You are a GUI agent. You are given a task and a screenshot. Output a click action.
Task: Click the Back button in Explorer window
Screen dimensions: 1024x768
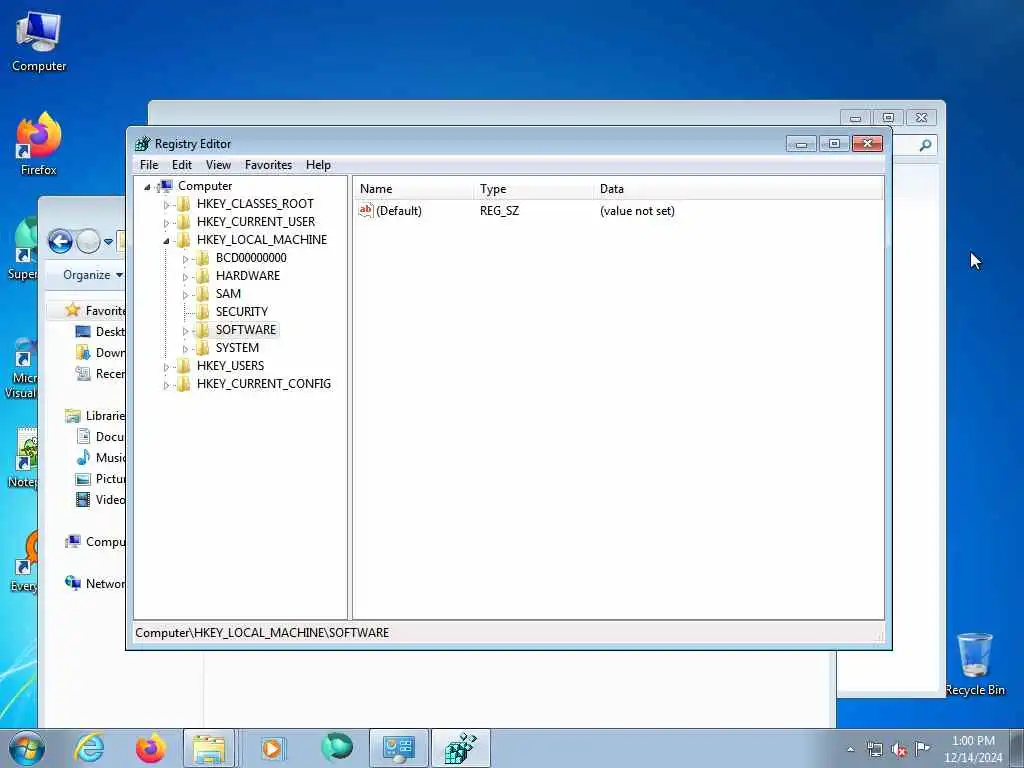(x=60, y=241)
